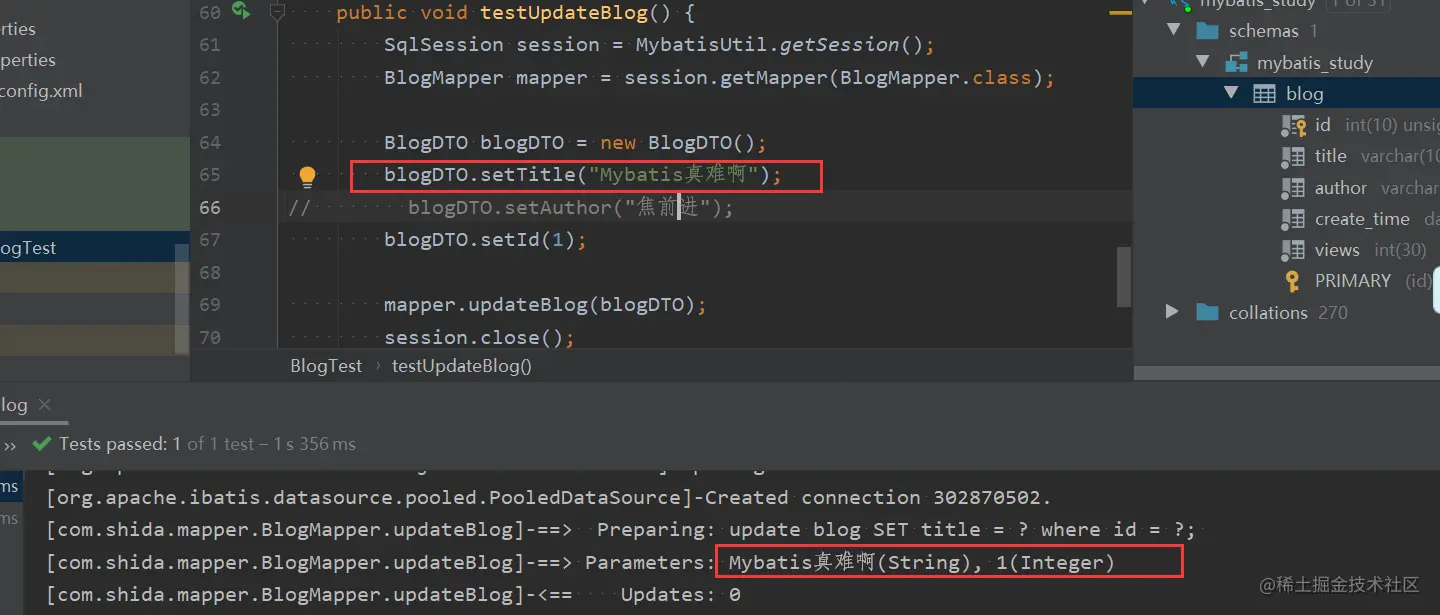
Task: Click the commented blogDTO.setAuthor line
Action: tap(570, 208)
